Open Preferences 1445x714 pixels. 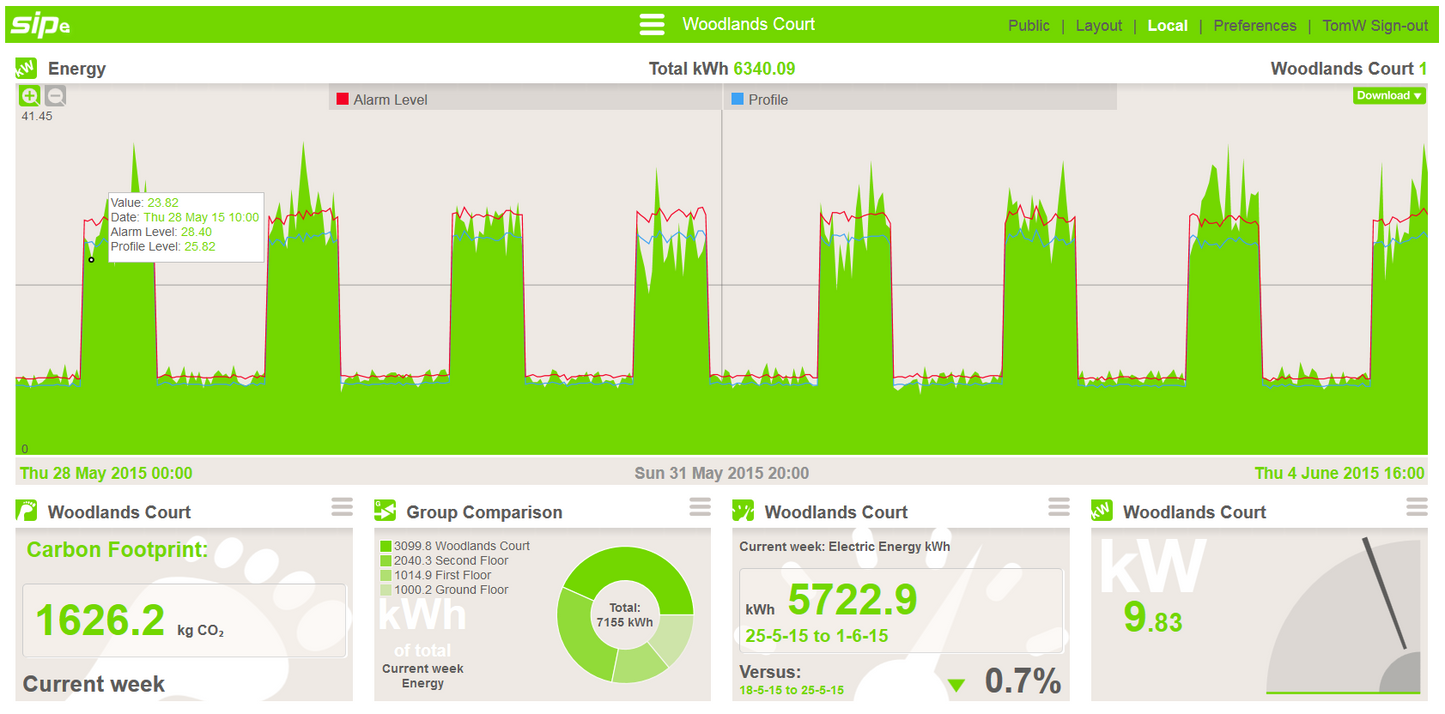[1254, 25]
